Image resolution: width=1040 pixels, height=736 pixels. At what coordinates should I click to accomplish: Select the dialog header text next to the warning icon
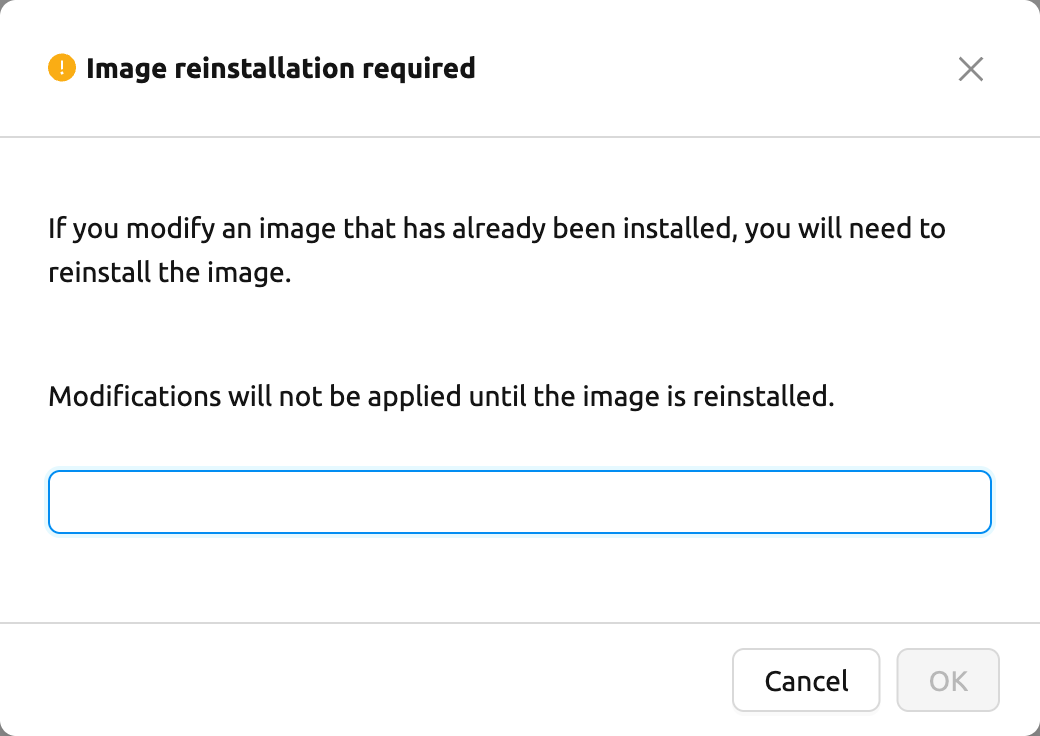click(281, 68)
